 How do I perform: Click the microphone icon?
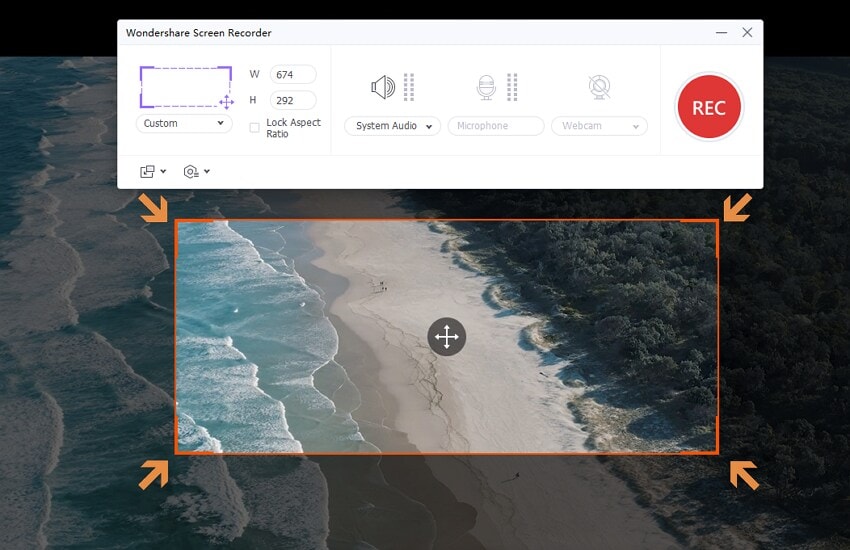pos(486,87)
